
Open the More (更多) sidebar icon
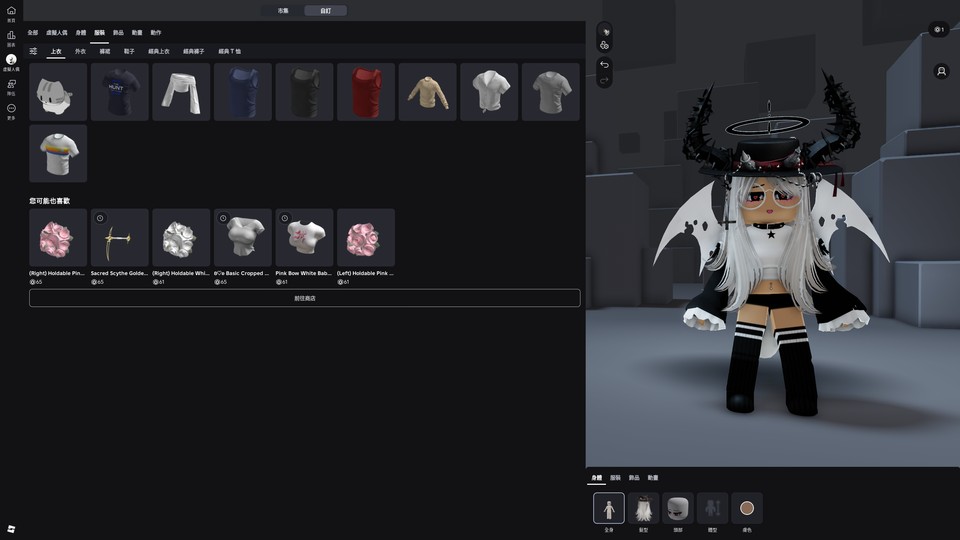point(11,110)
